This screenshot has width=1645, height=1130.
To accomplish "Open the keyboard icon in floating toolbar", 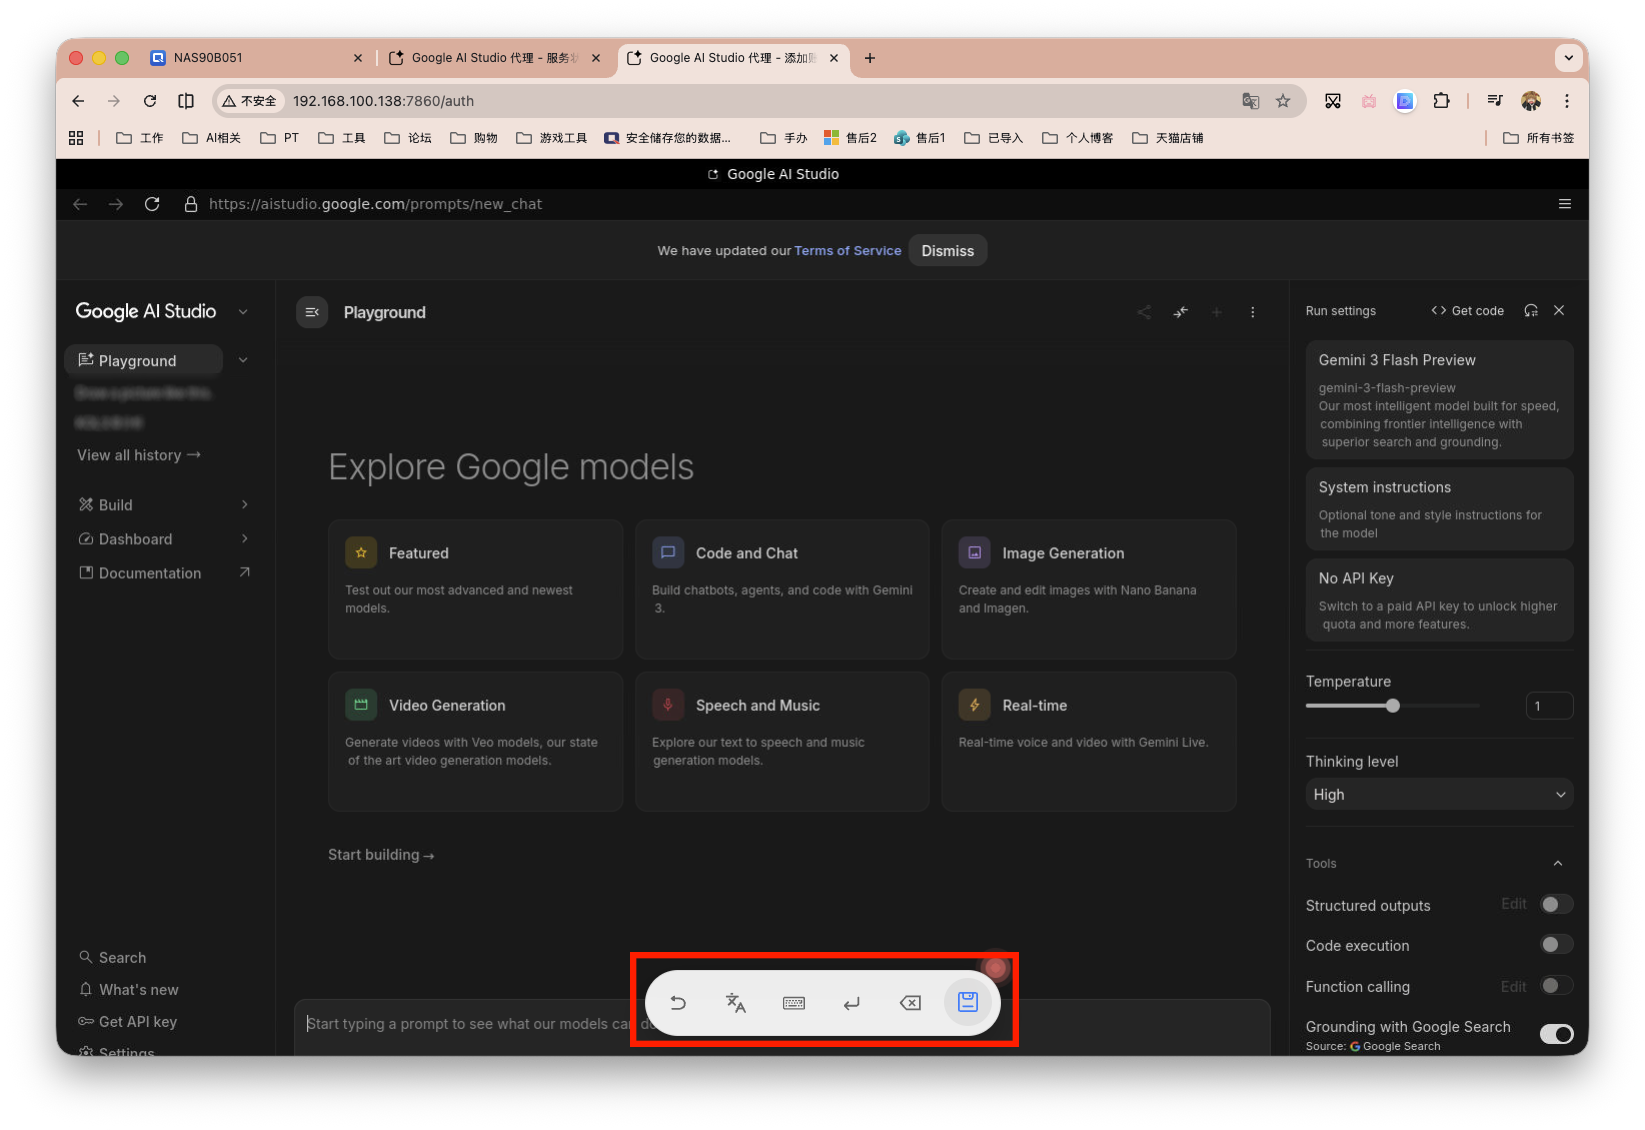I will [794, 1003].
